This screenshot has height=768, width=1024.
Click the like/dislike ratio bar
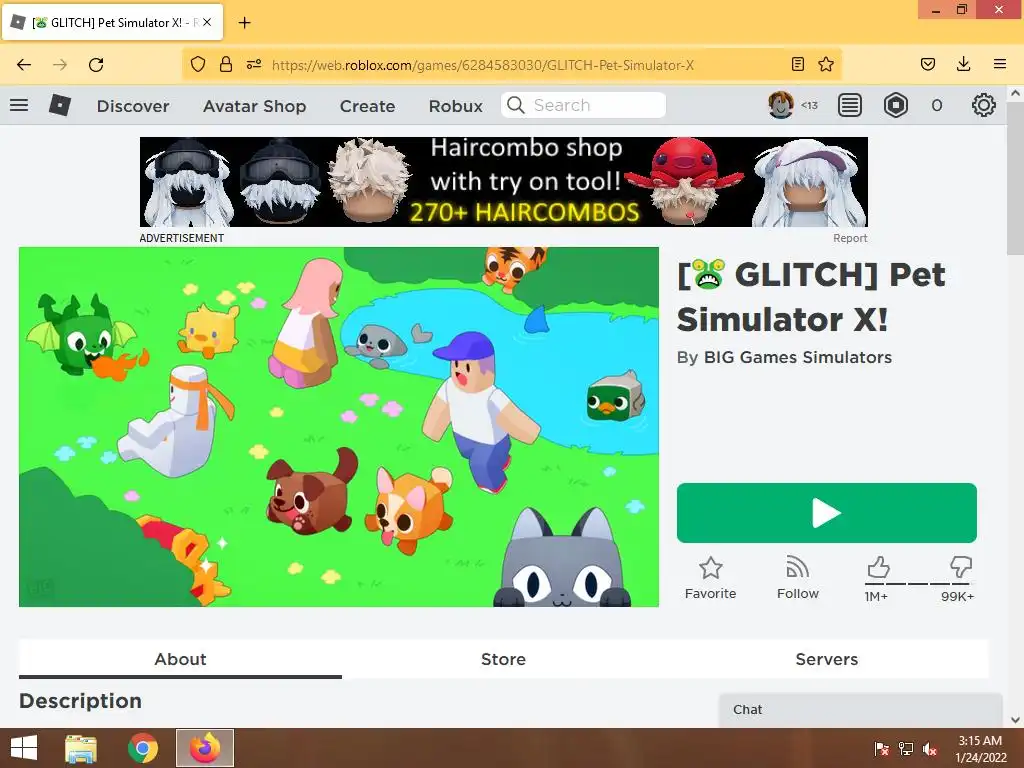[919, 583]
